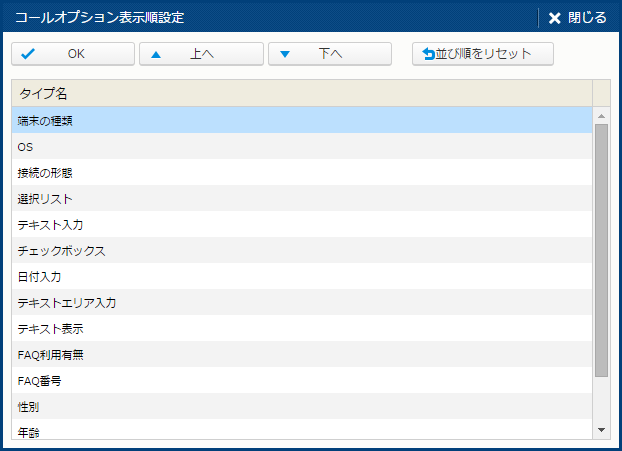Select the 端末の種類 row
This screenshot has height=451, width=622.
point(301,120)
